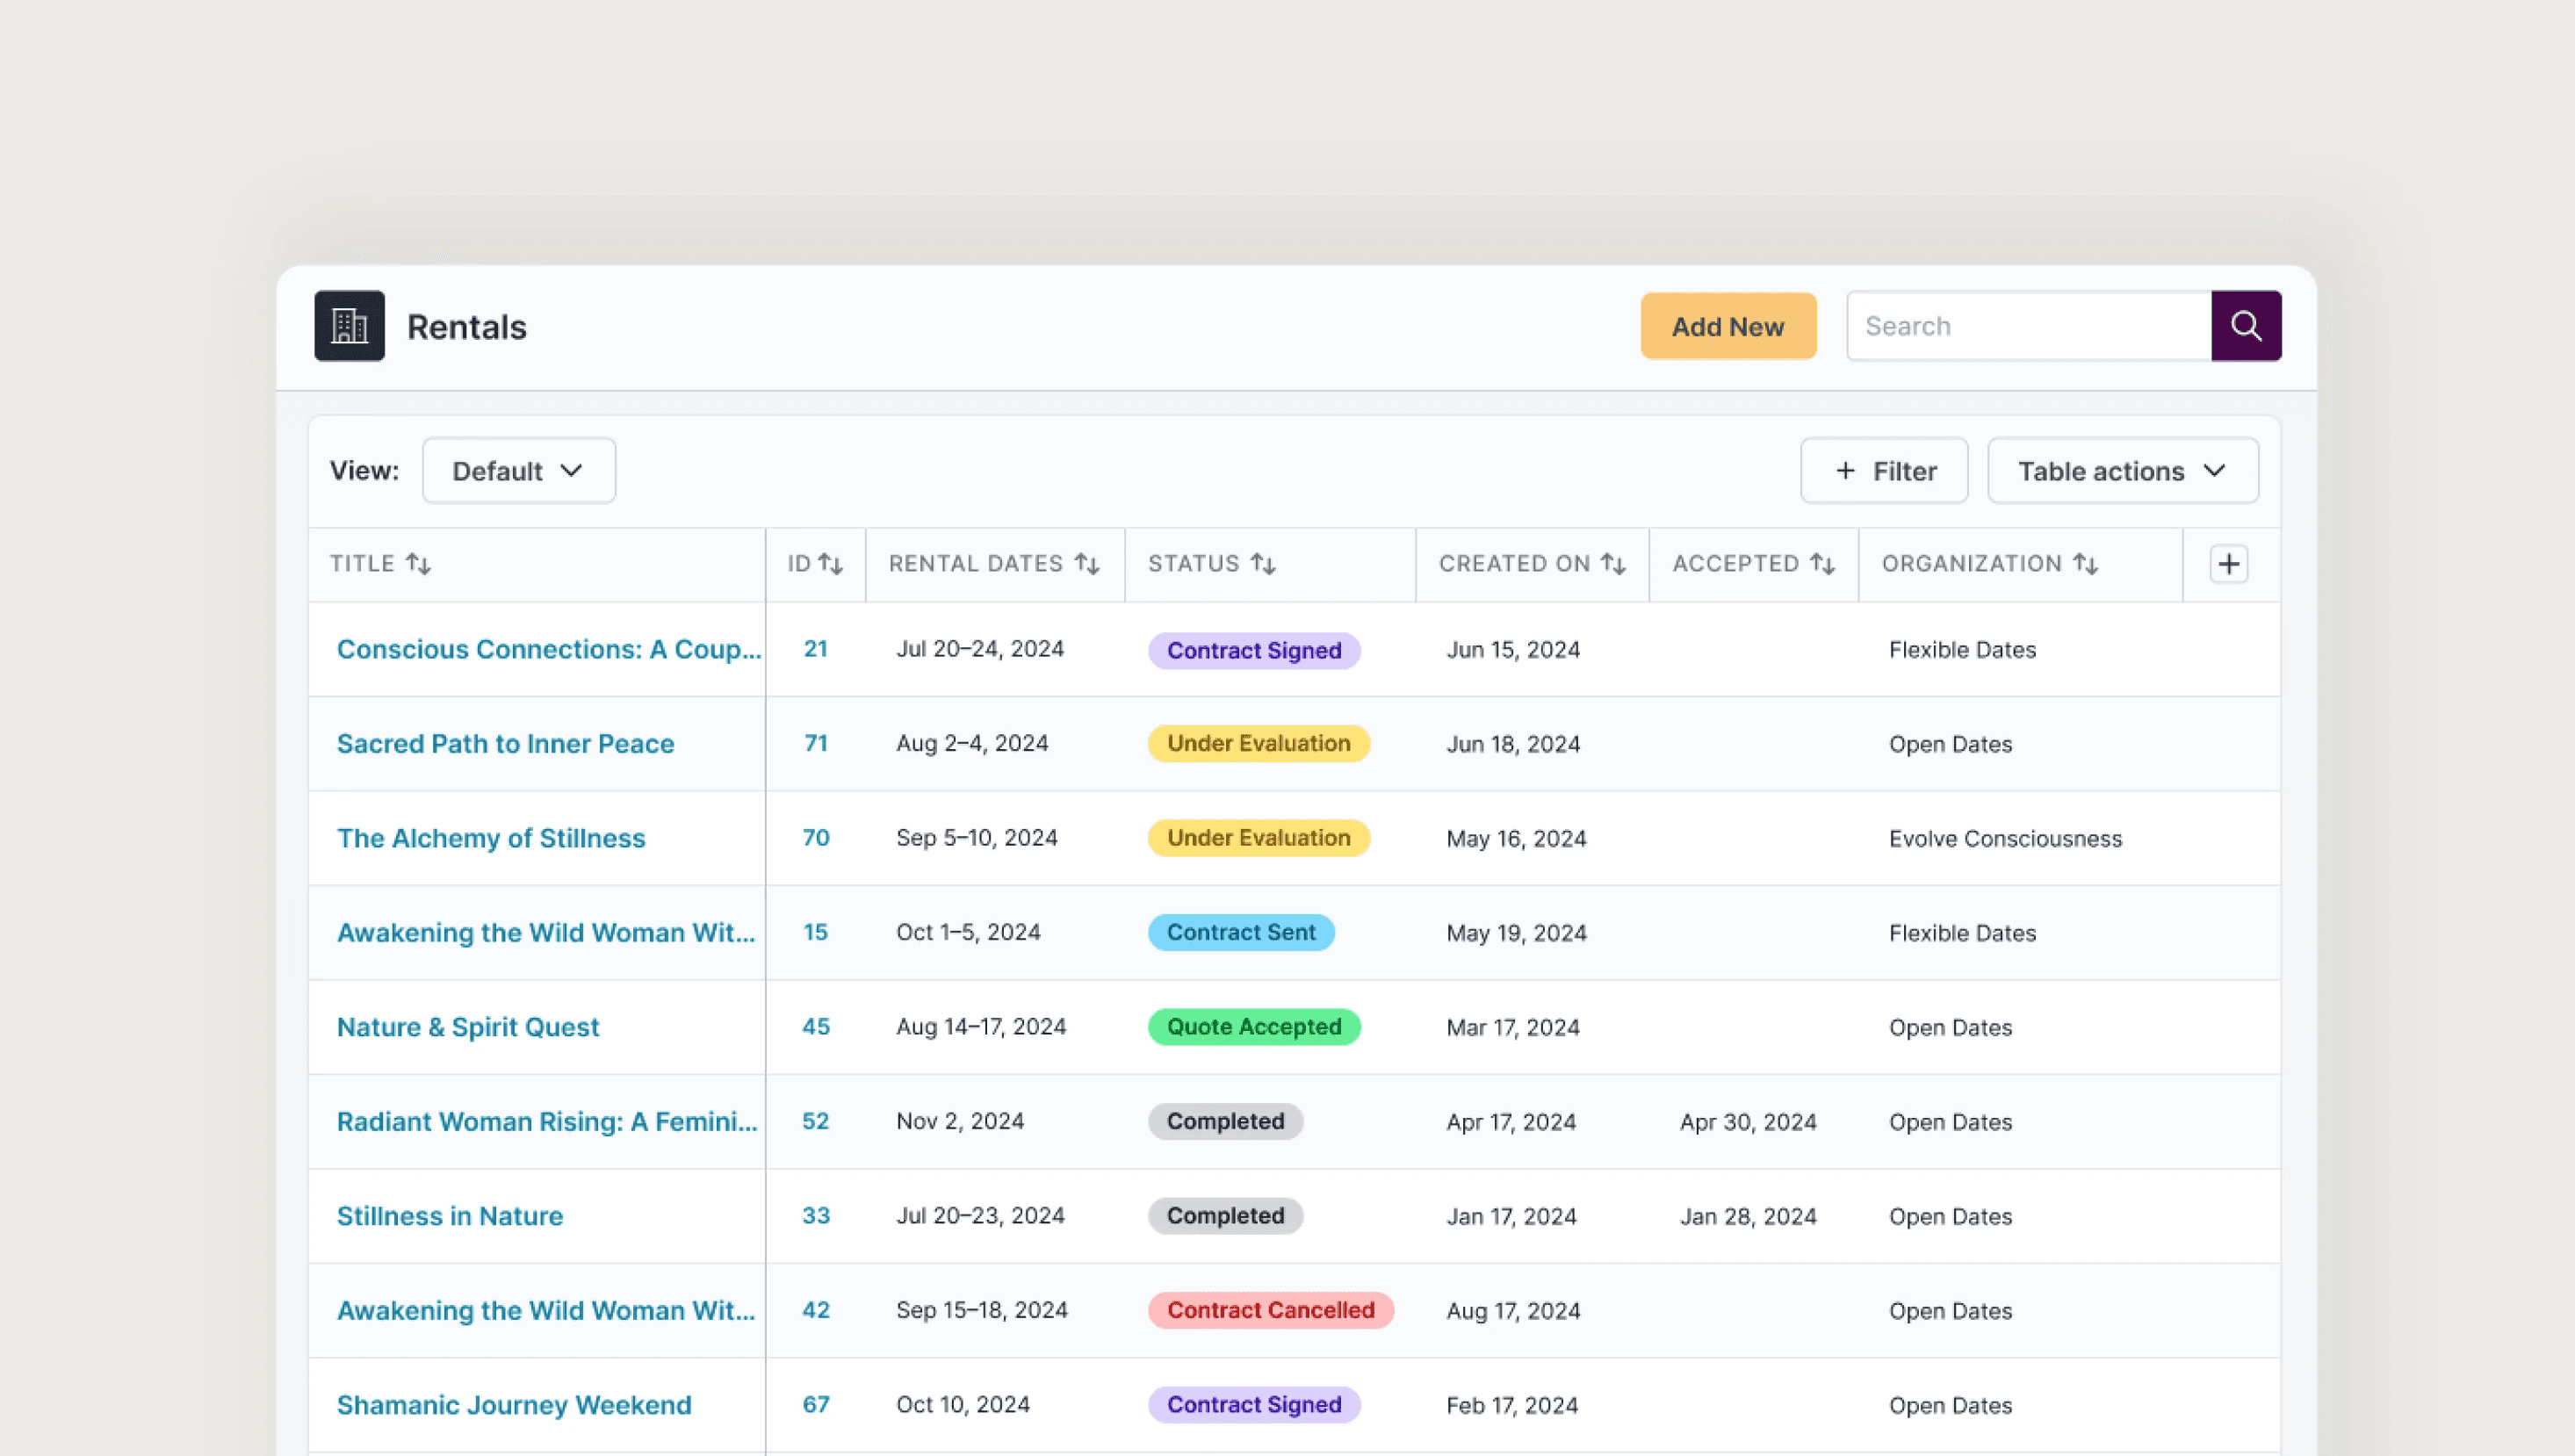
Task: Sort by Status column arrows
Action: pos(1263,564)
